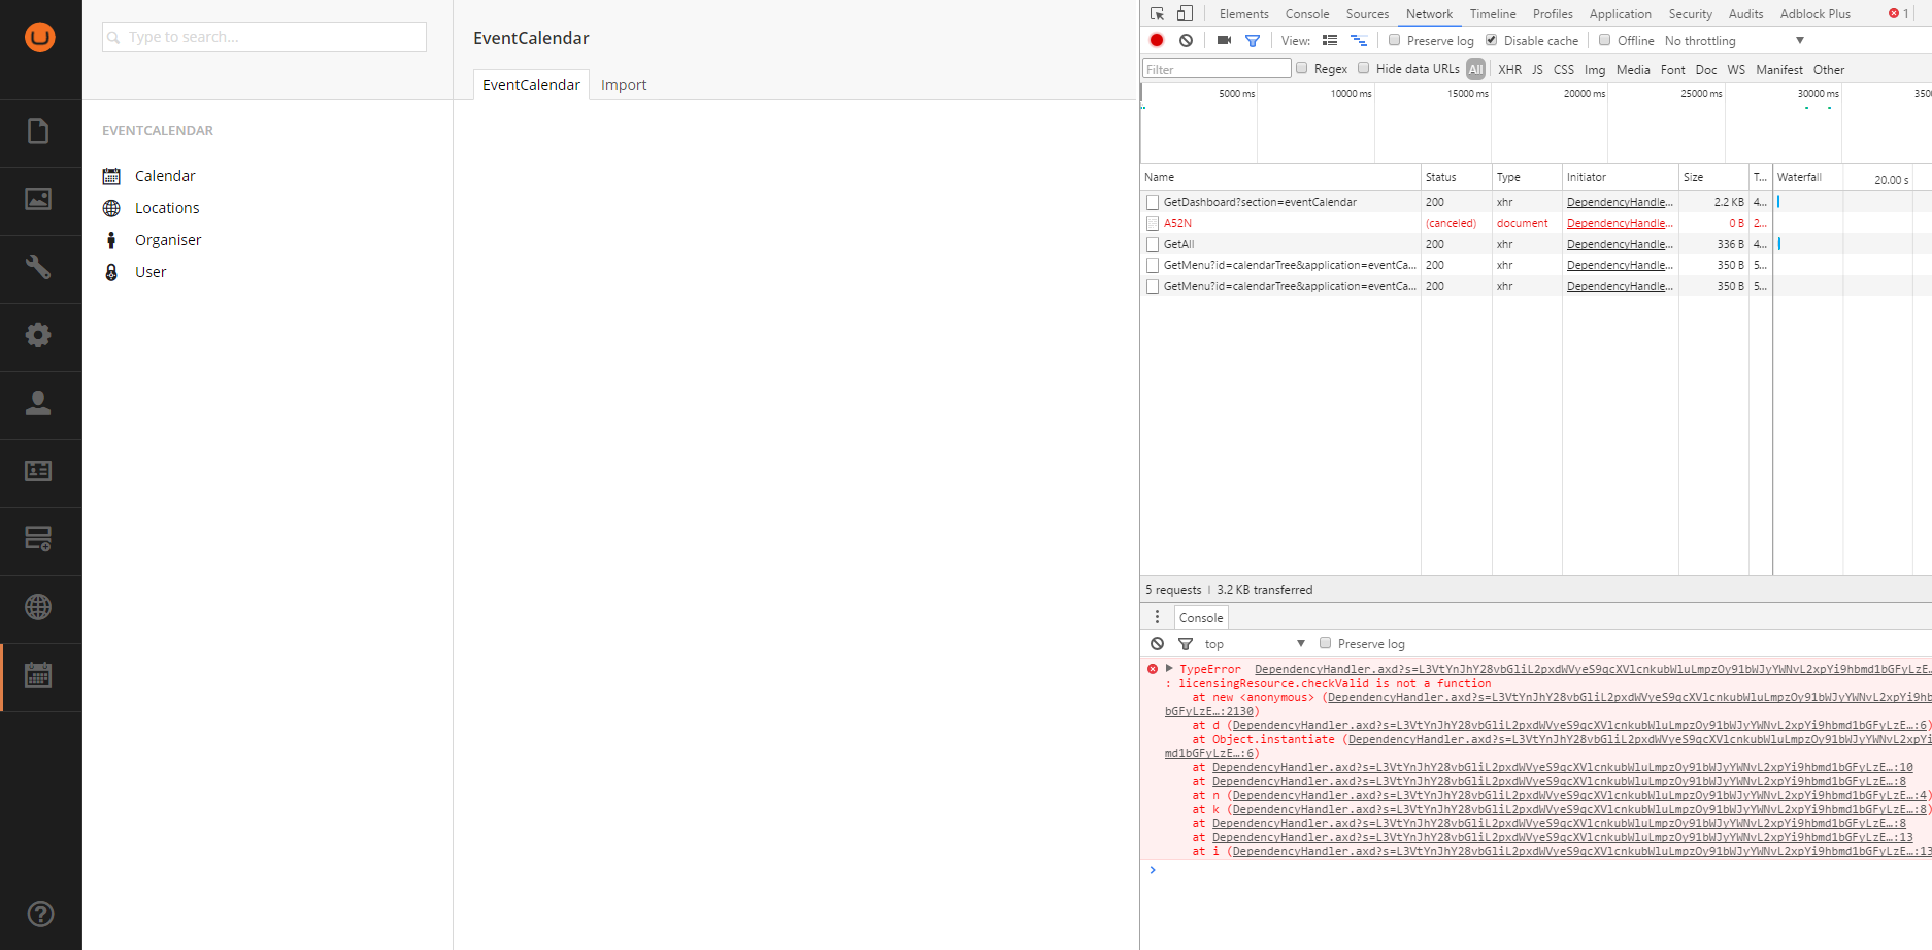Toggle the network filter funnel icon
The width and height of the screenshot is (1932, 950).
1252,40
